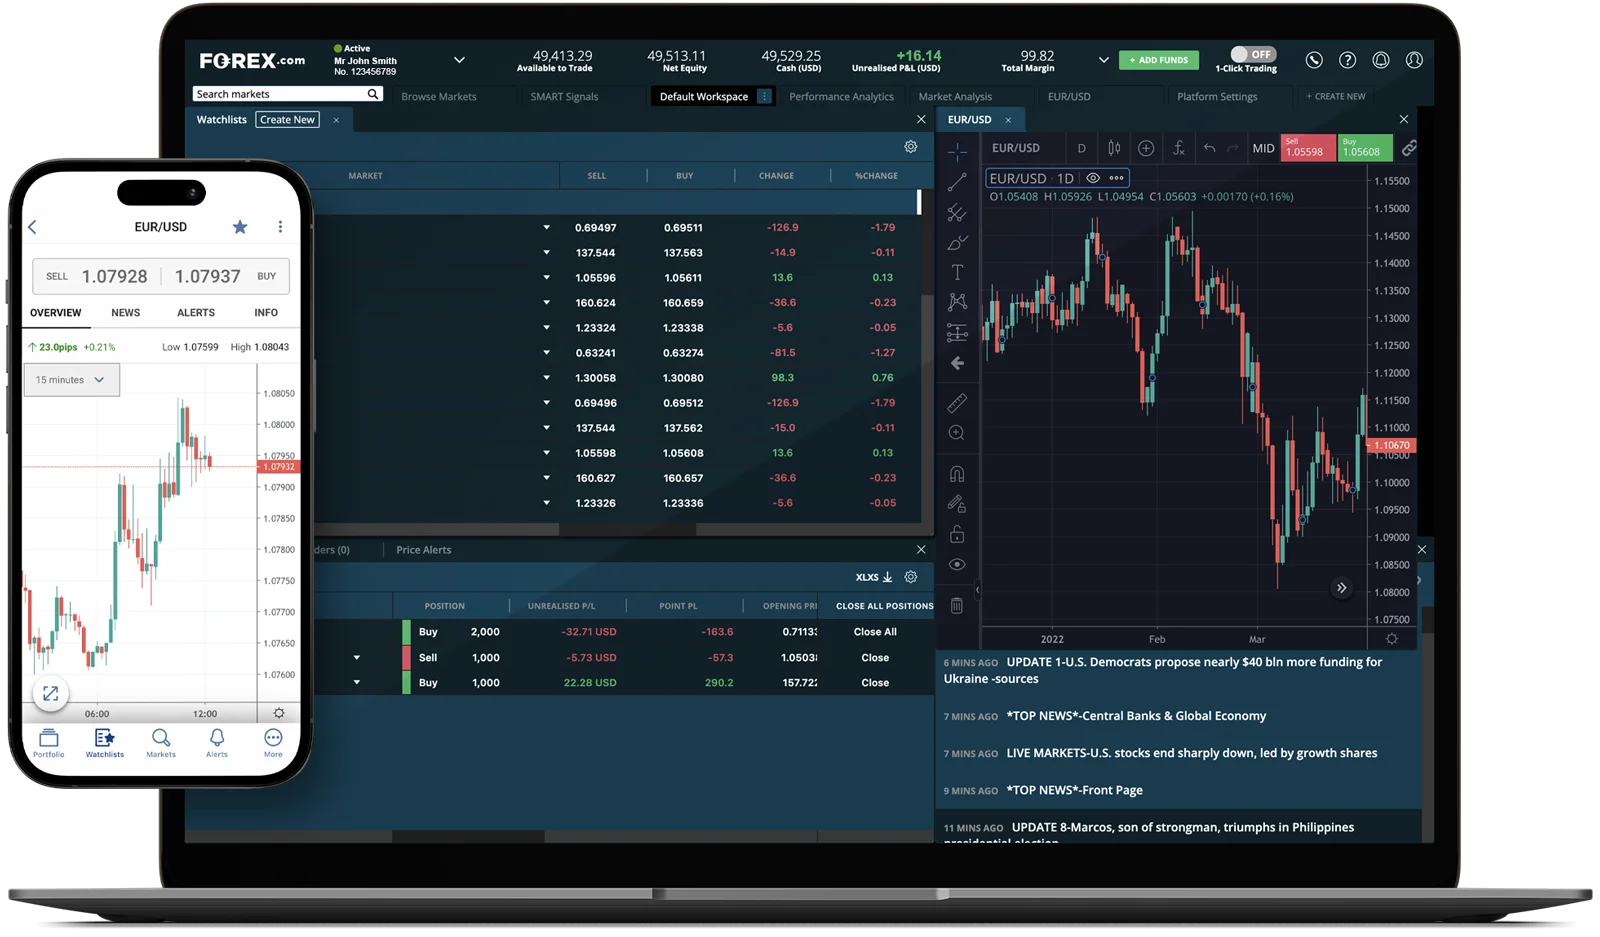Viewport: 1600px width, 937px height.
Task: Toggle EUR/USD 1D series visibility eye
Action: pyautogui.click(x=1093, y=178)
